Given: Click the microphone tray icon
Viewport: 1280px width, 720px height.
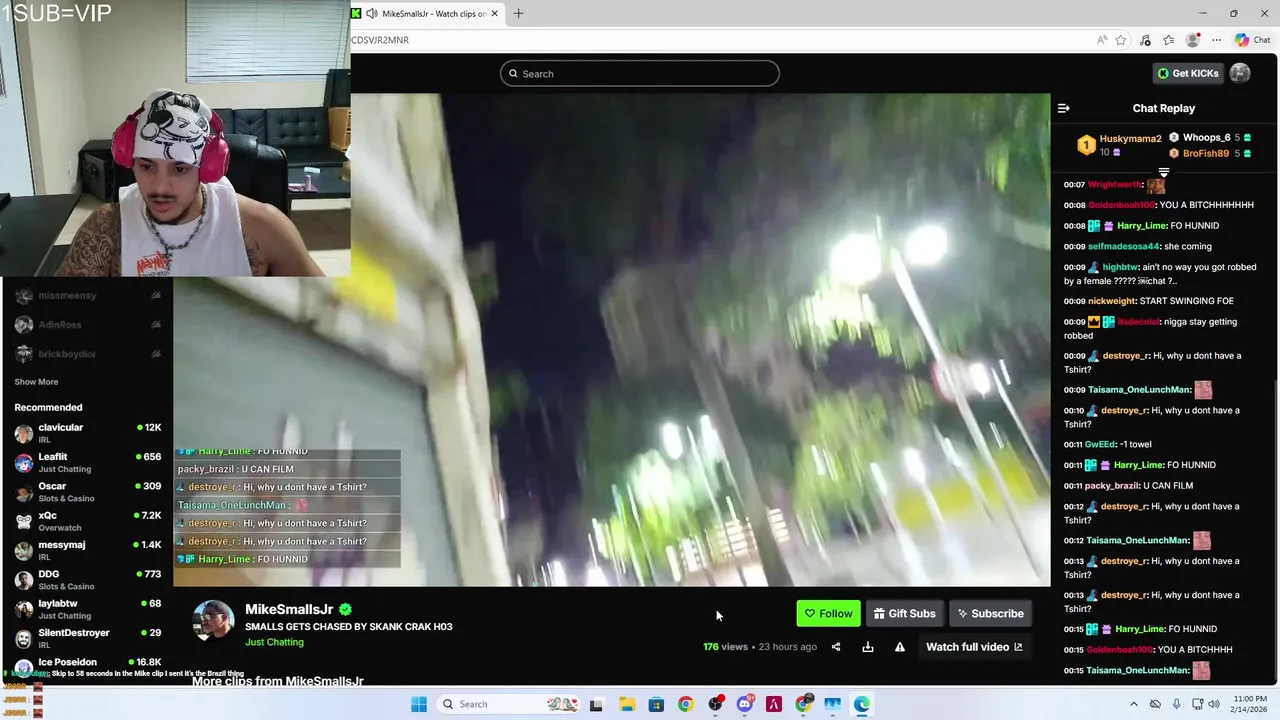Looking at the screenshot, I should (1177, 704).
